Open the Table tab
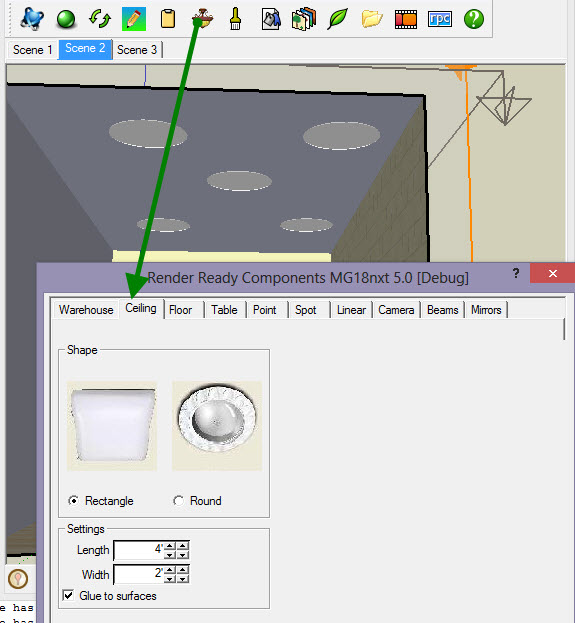 224,310
